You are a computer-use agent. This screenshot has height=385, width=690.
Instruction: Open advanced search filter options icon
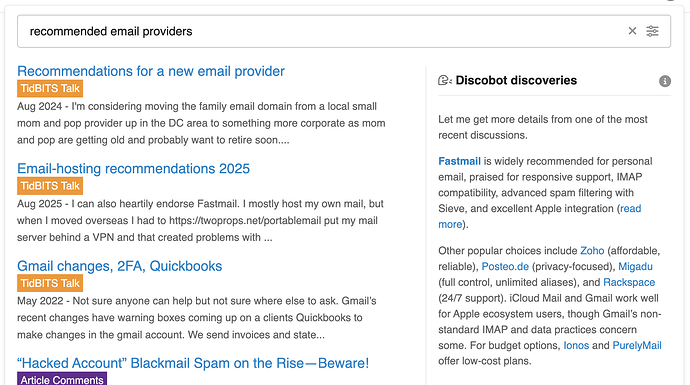click(x=652, y=31)
